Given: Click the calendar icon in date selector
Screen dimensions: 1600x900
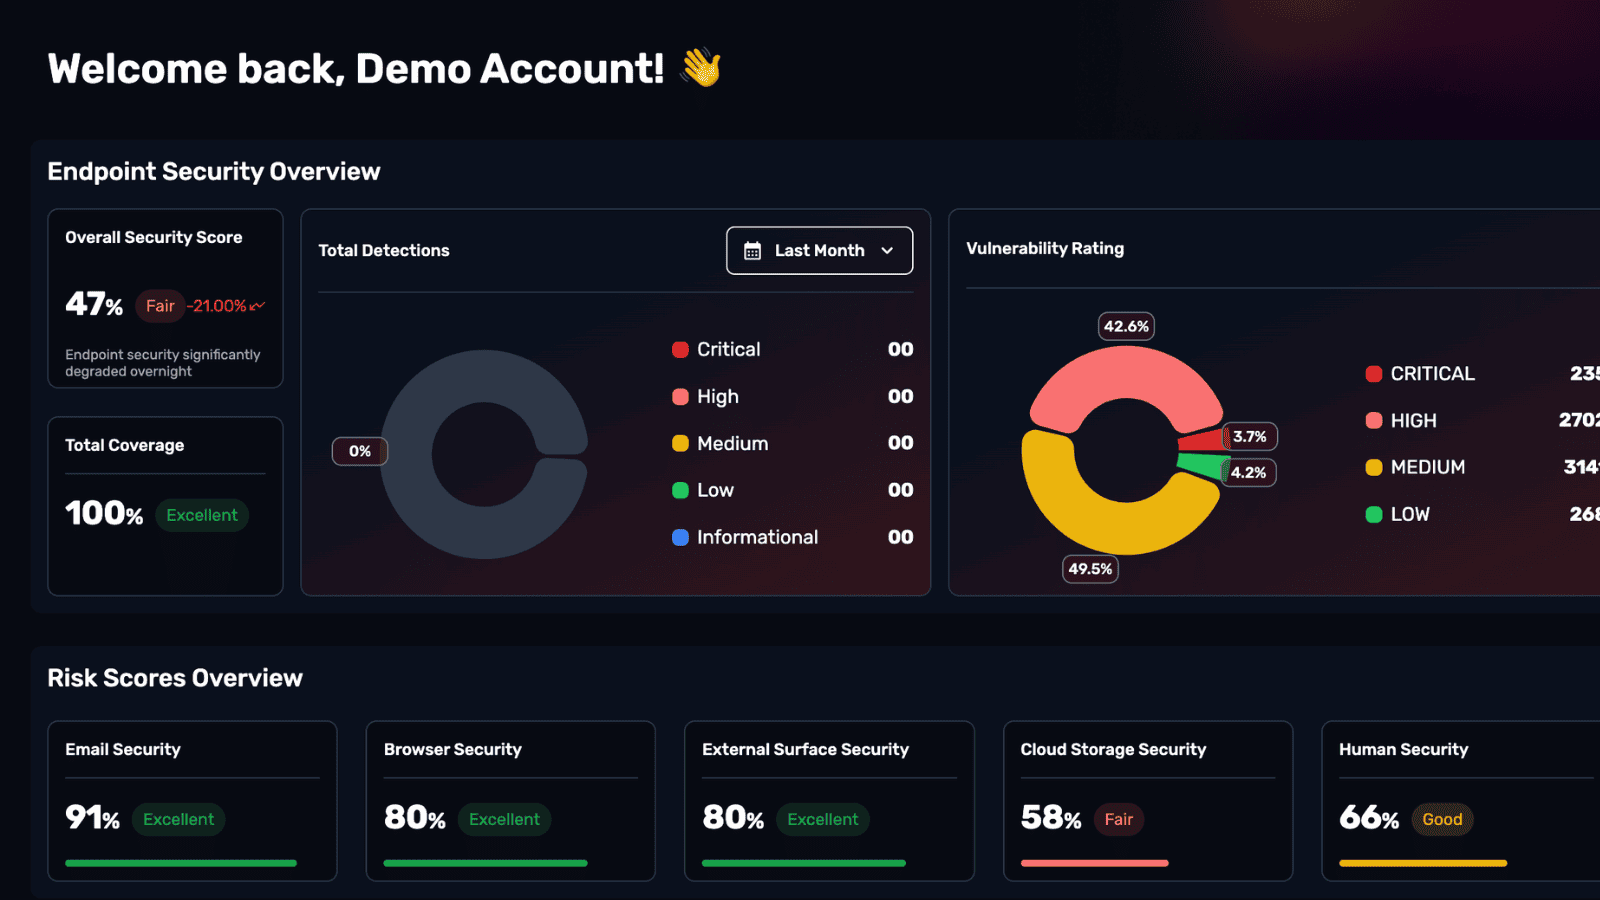Looking at the screenshot, I should 753,251.
